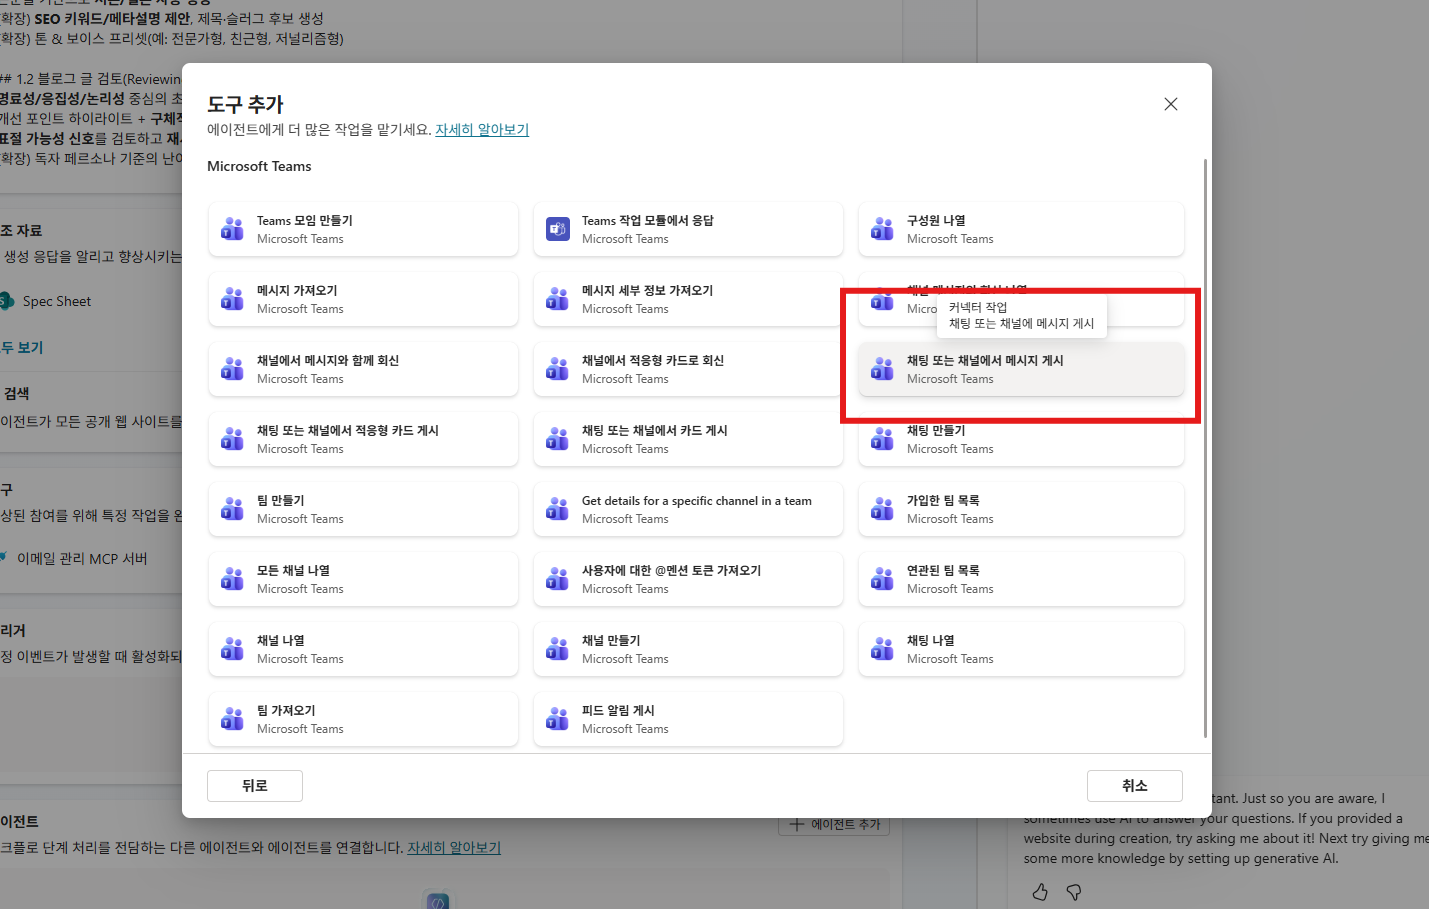The height and width of the screenshot is (909, 1429).
Task: Click thumbs up icon in chat panel
Action: pos(1040,891)
